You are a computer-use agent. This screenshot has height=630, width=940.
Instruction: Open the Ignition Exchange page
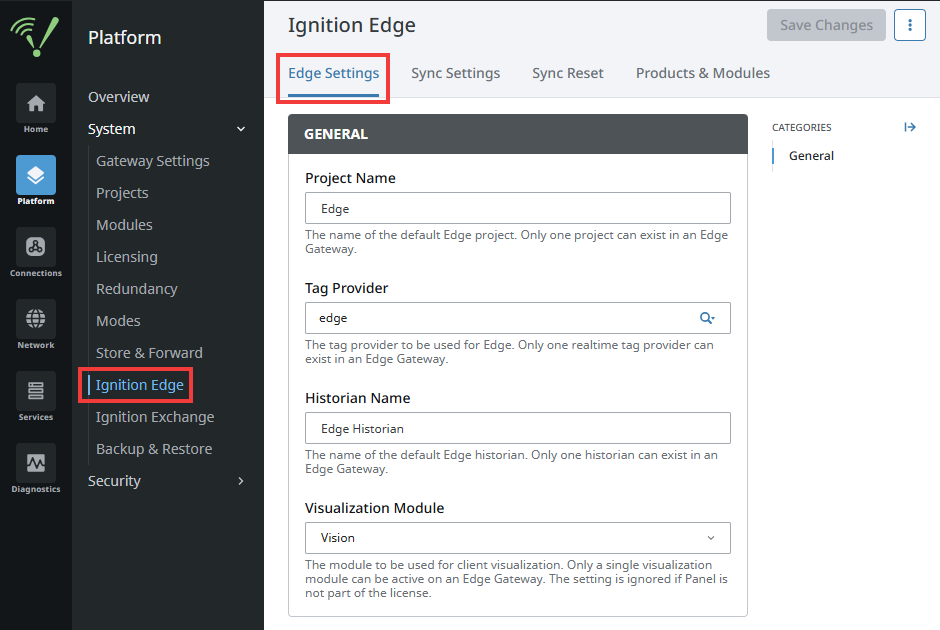coord(155,417)
